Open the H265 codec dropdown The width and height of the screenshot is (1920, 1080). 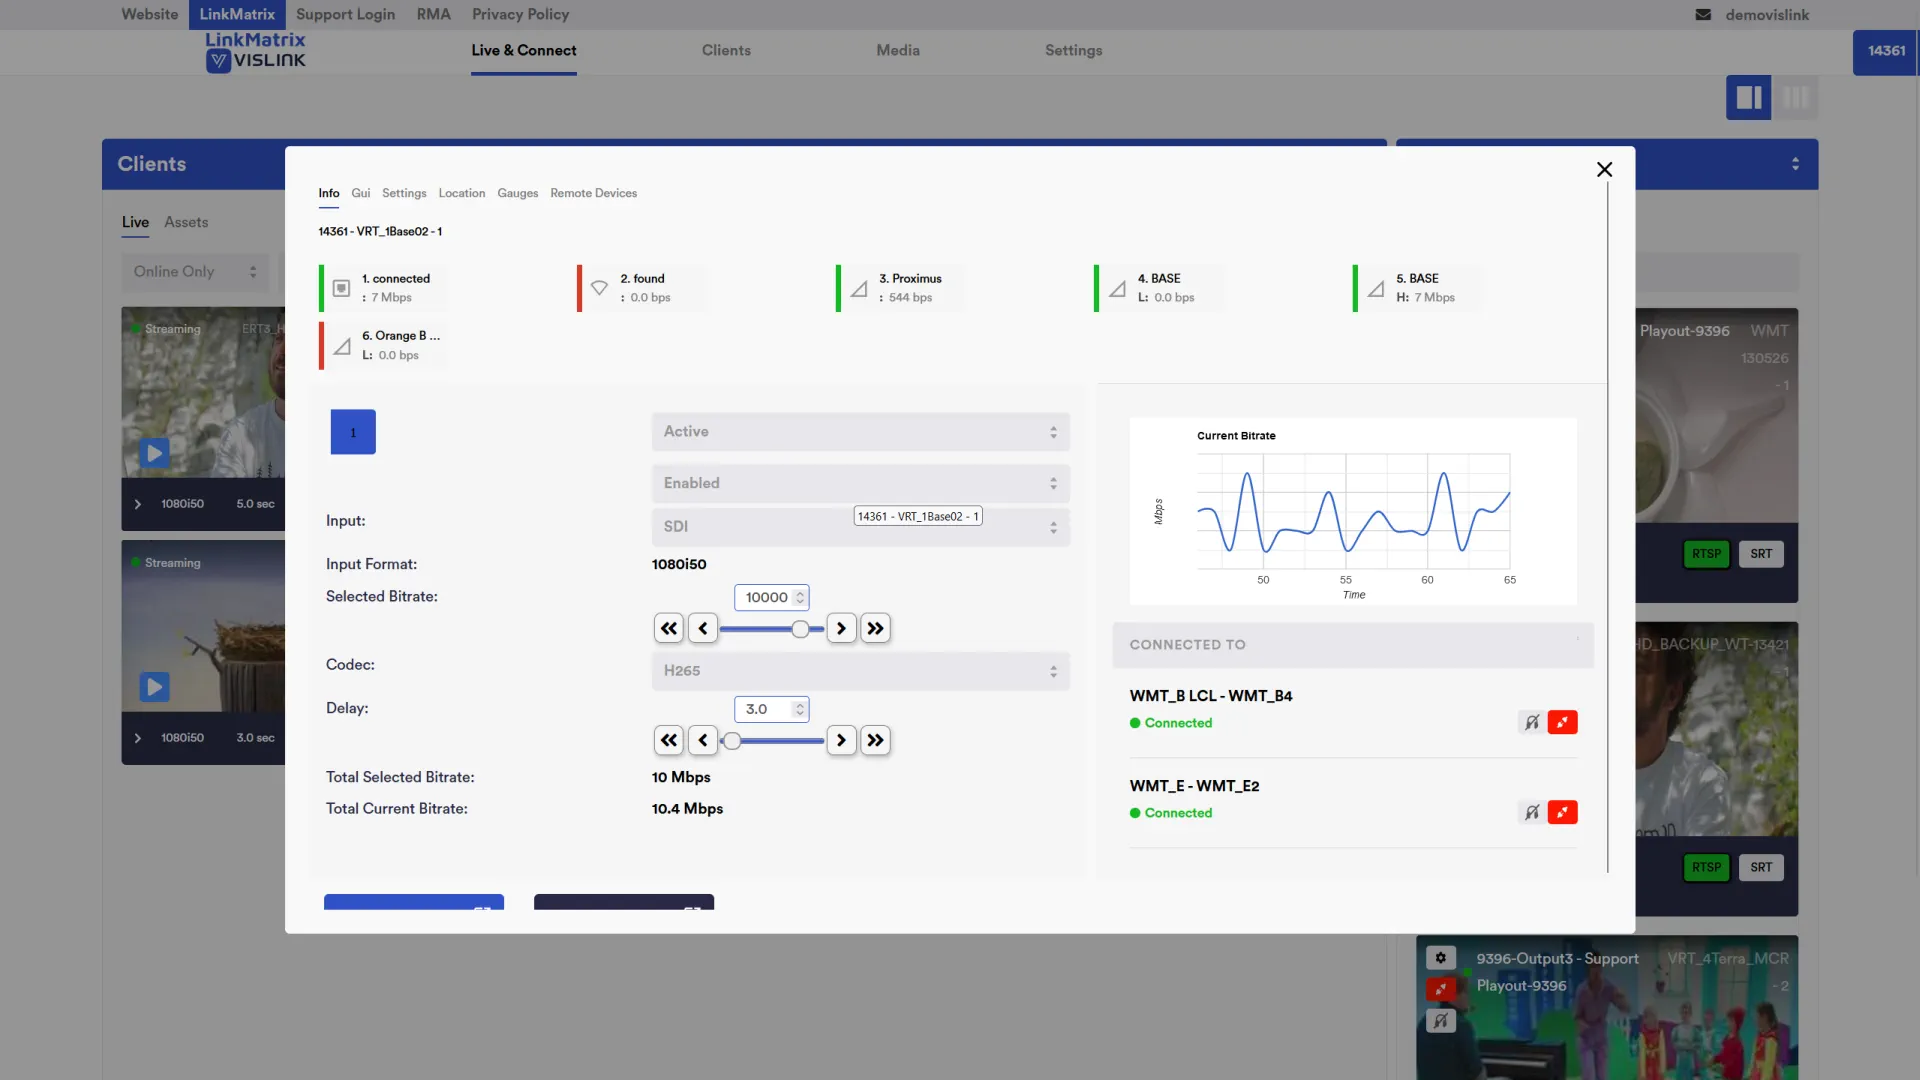(x=860, y=671)
